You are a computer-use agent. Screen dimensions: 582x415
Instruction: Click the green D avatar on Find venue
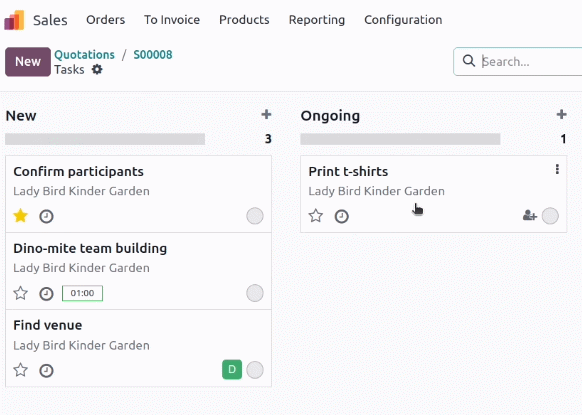click(232, 370)
